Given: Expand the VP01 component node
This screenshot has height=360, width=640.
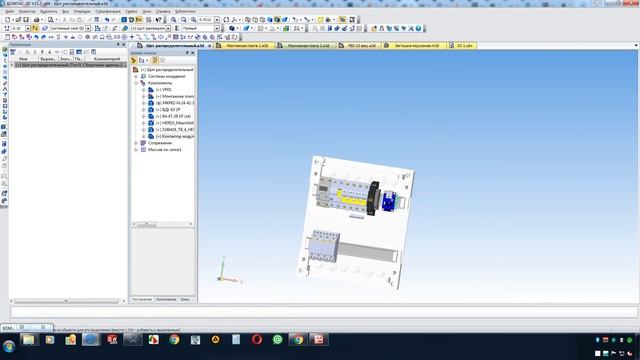Looking at the screenshot, I should click(144, 89).
